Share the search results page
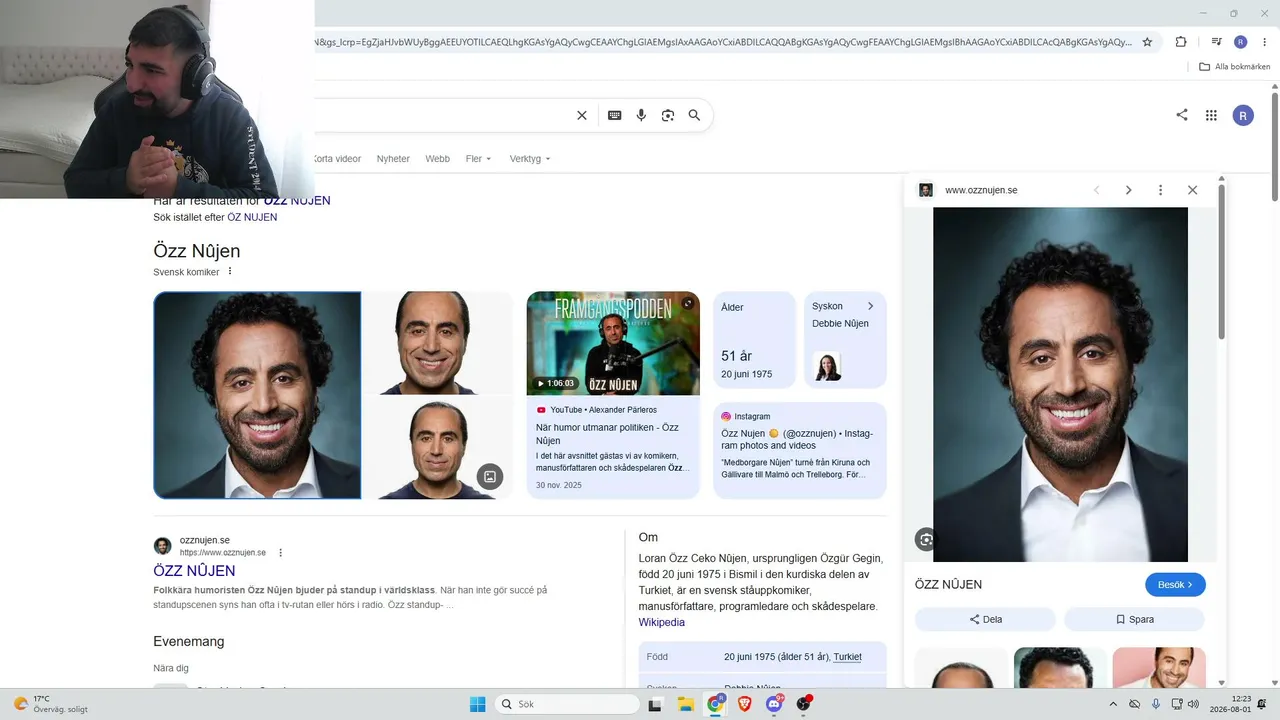 (x=1182, y=115)
